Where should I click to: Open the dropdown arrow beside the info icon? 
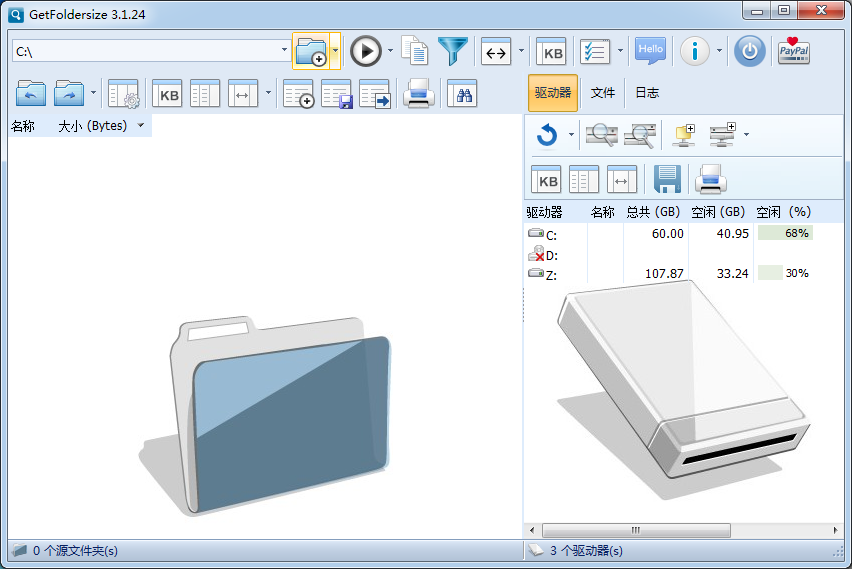[x=719, y=51]
